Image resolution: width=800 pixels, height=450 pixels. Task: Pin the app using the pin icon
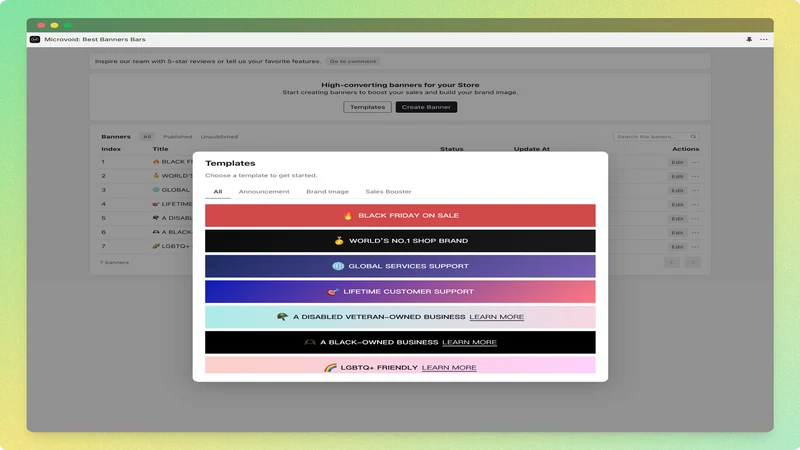click(749, 39)
